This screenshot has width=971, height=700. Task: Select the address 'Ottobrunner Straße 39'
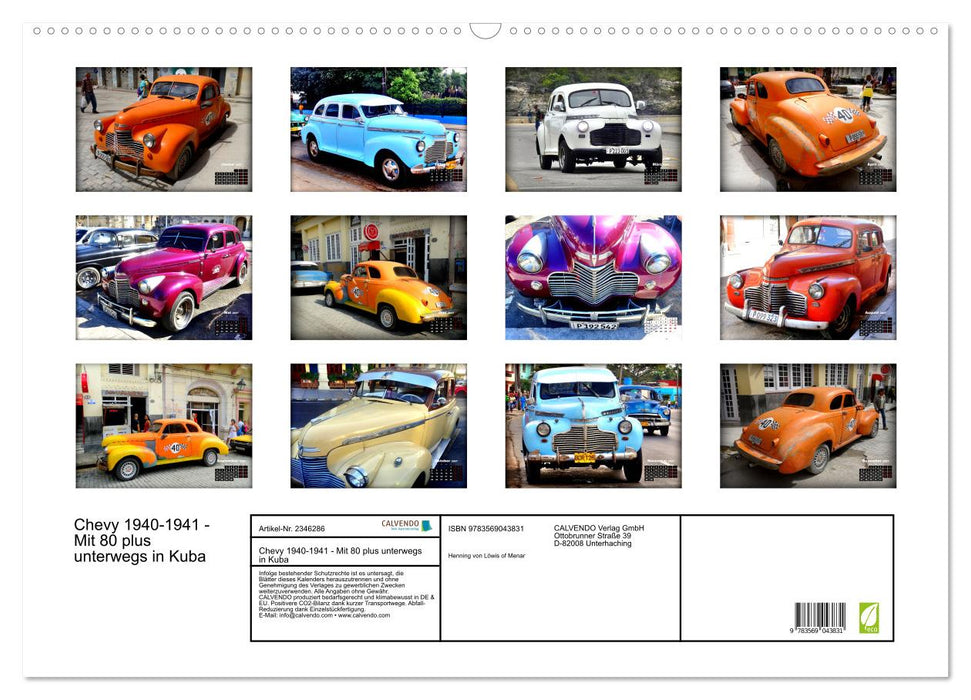[593, 536]
